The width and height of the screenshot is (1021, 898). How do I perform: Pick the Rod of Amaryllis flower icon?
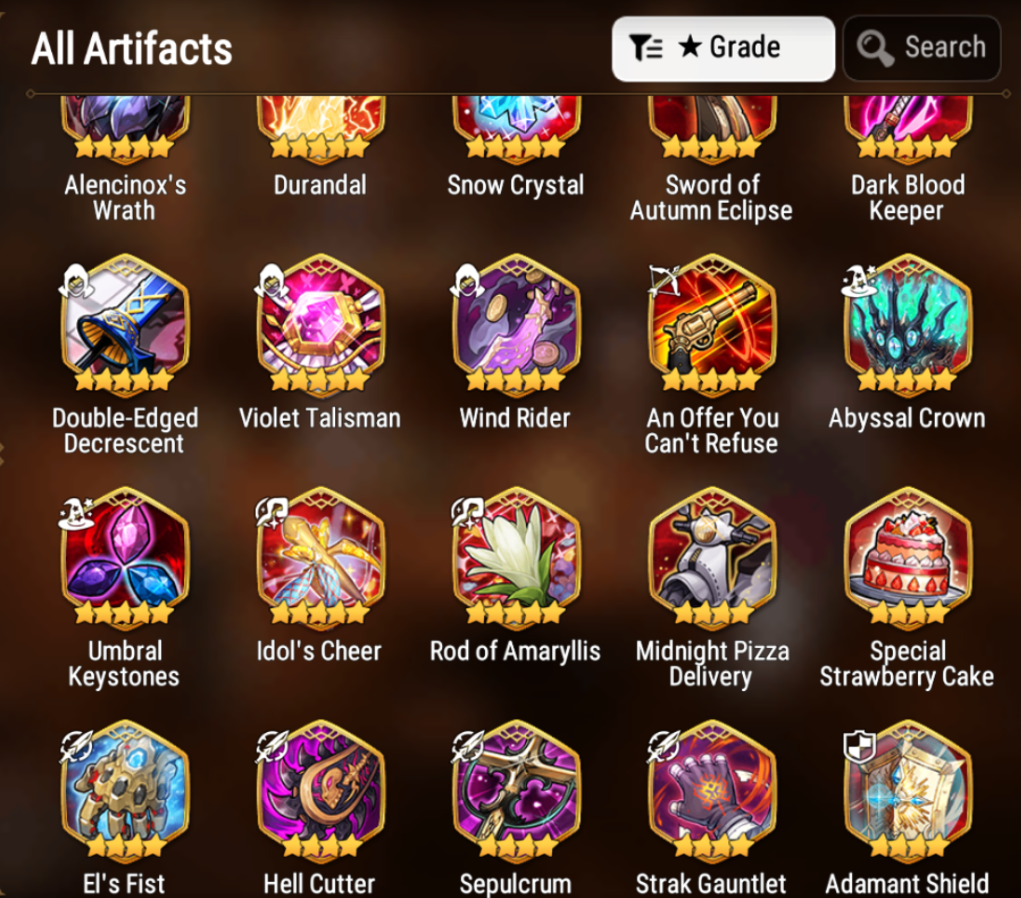pos(516,558)
